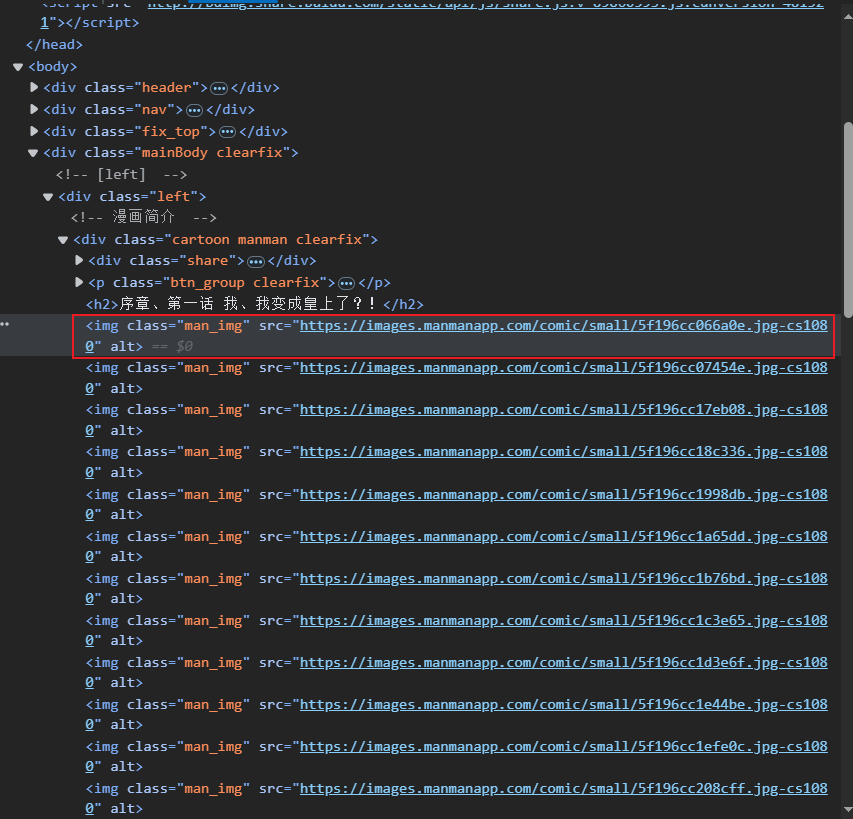Click ellipsis inside the btn_group paragraph

[x=345, y=282]
